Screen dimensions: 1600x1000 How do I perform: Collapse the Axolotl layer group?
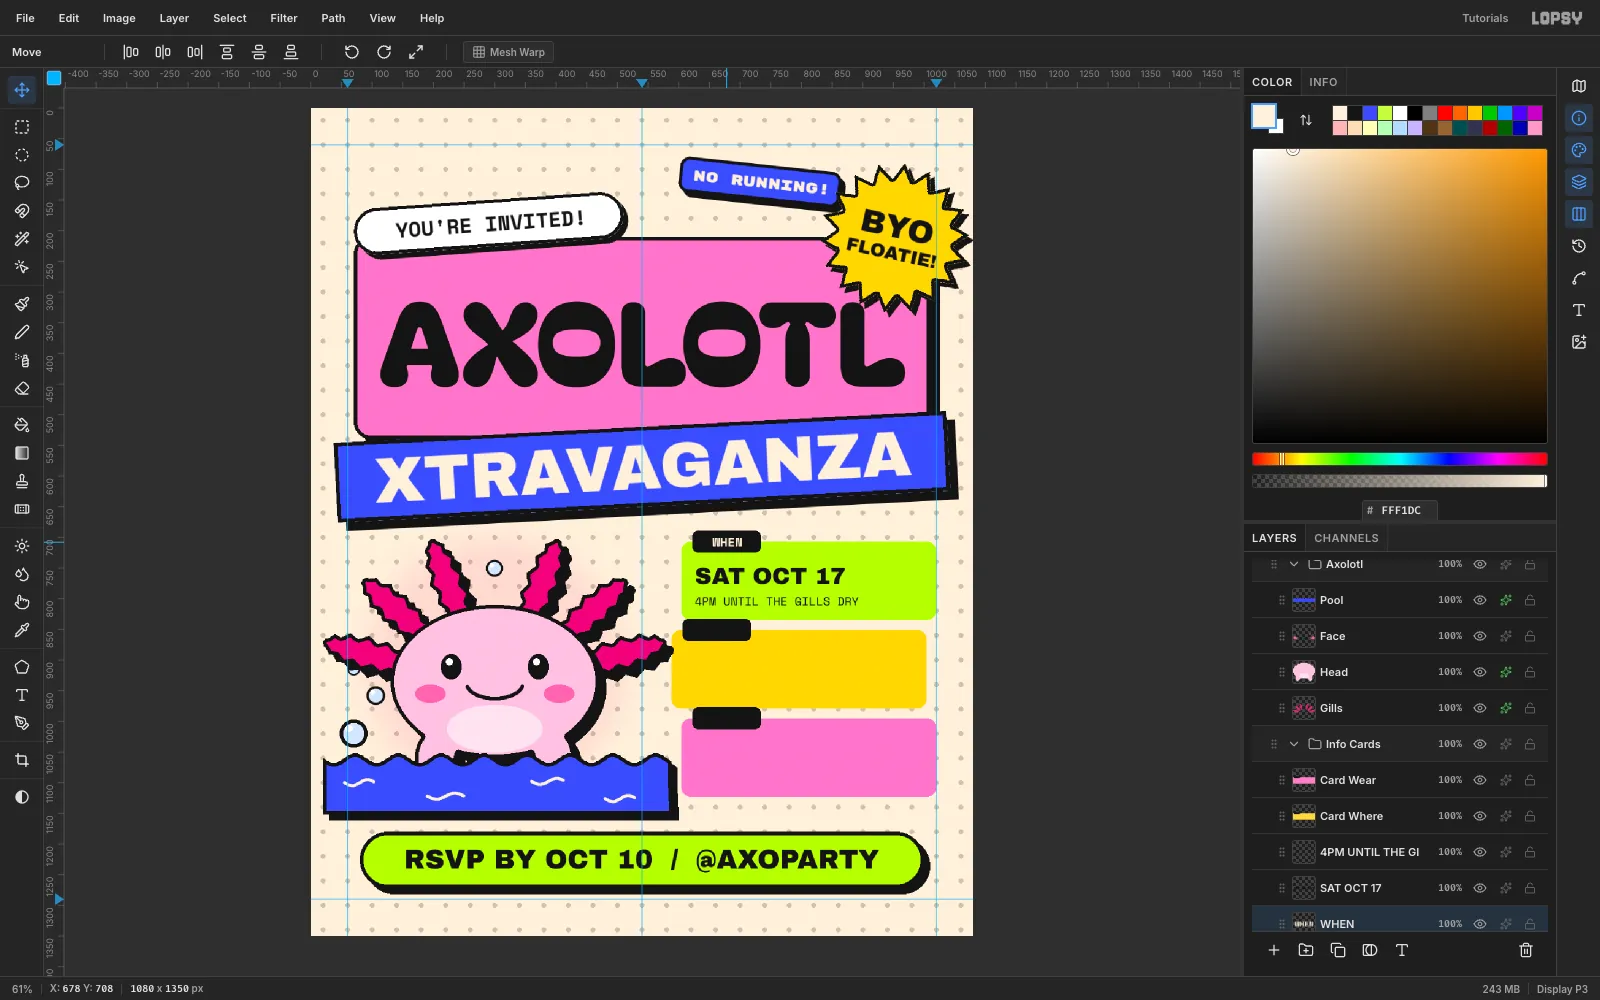click(1294, 564)
